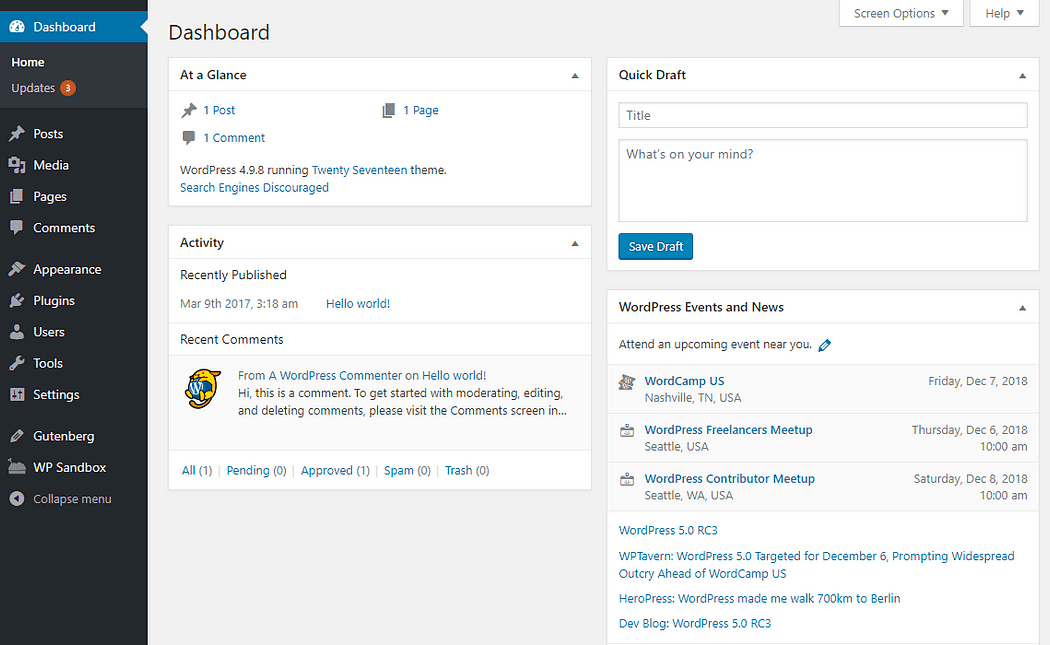Click the Quick Draft Title field
Image resolution: width=1050 pixels, height=645 pixels.
(822, 116)
